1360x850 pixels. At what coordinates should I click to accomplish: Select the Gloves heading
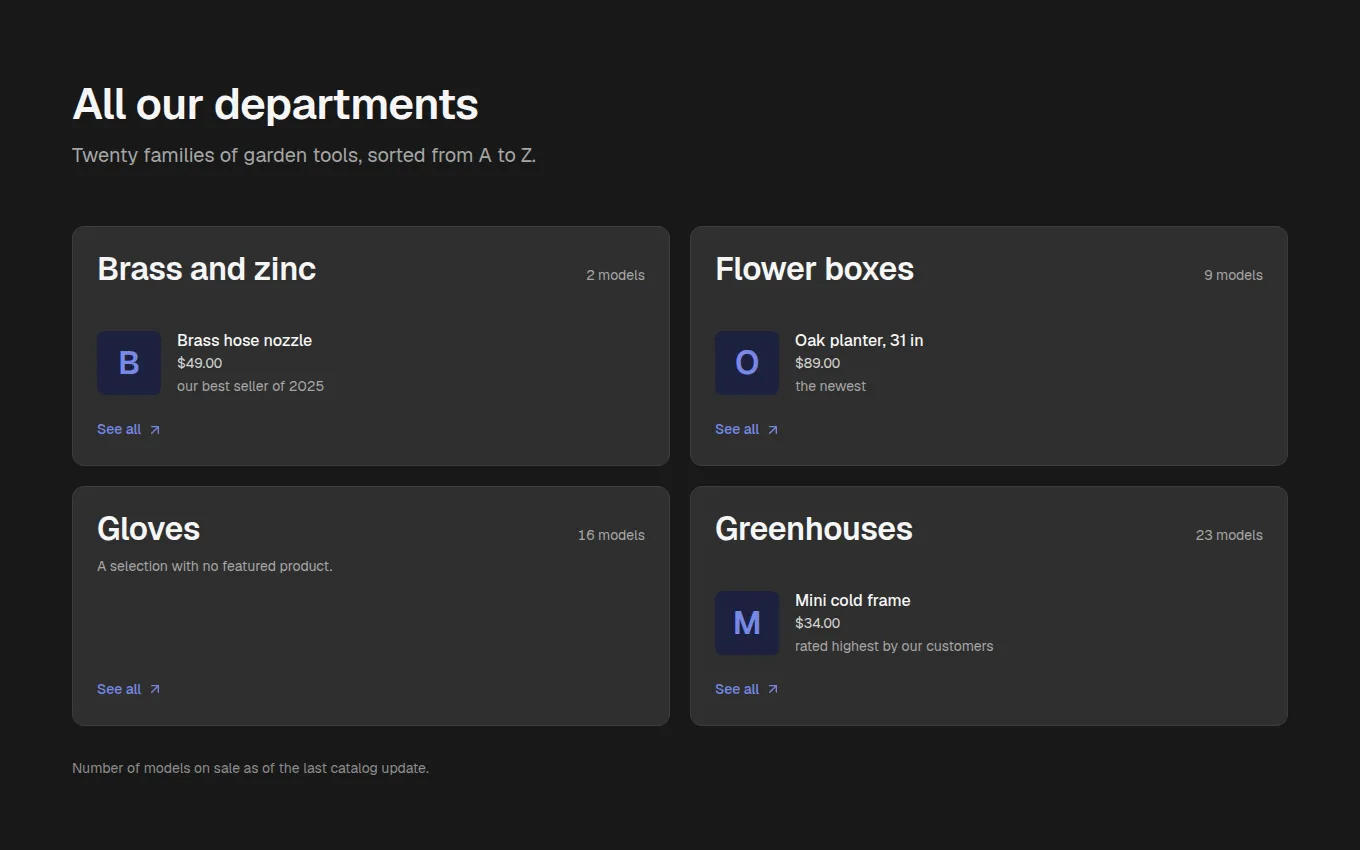pyautogui.click(x=149, y=529)
